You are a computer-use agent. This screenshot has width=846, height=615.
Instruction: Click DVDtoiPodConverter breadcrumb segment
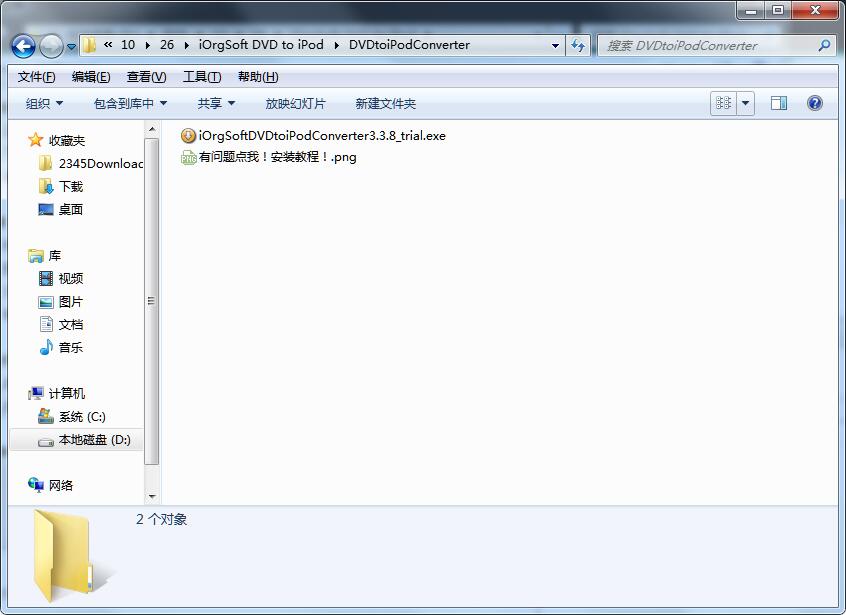(409, 45)
